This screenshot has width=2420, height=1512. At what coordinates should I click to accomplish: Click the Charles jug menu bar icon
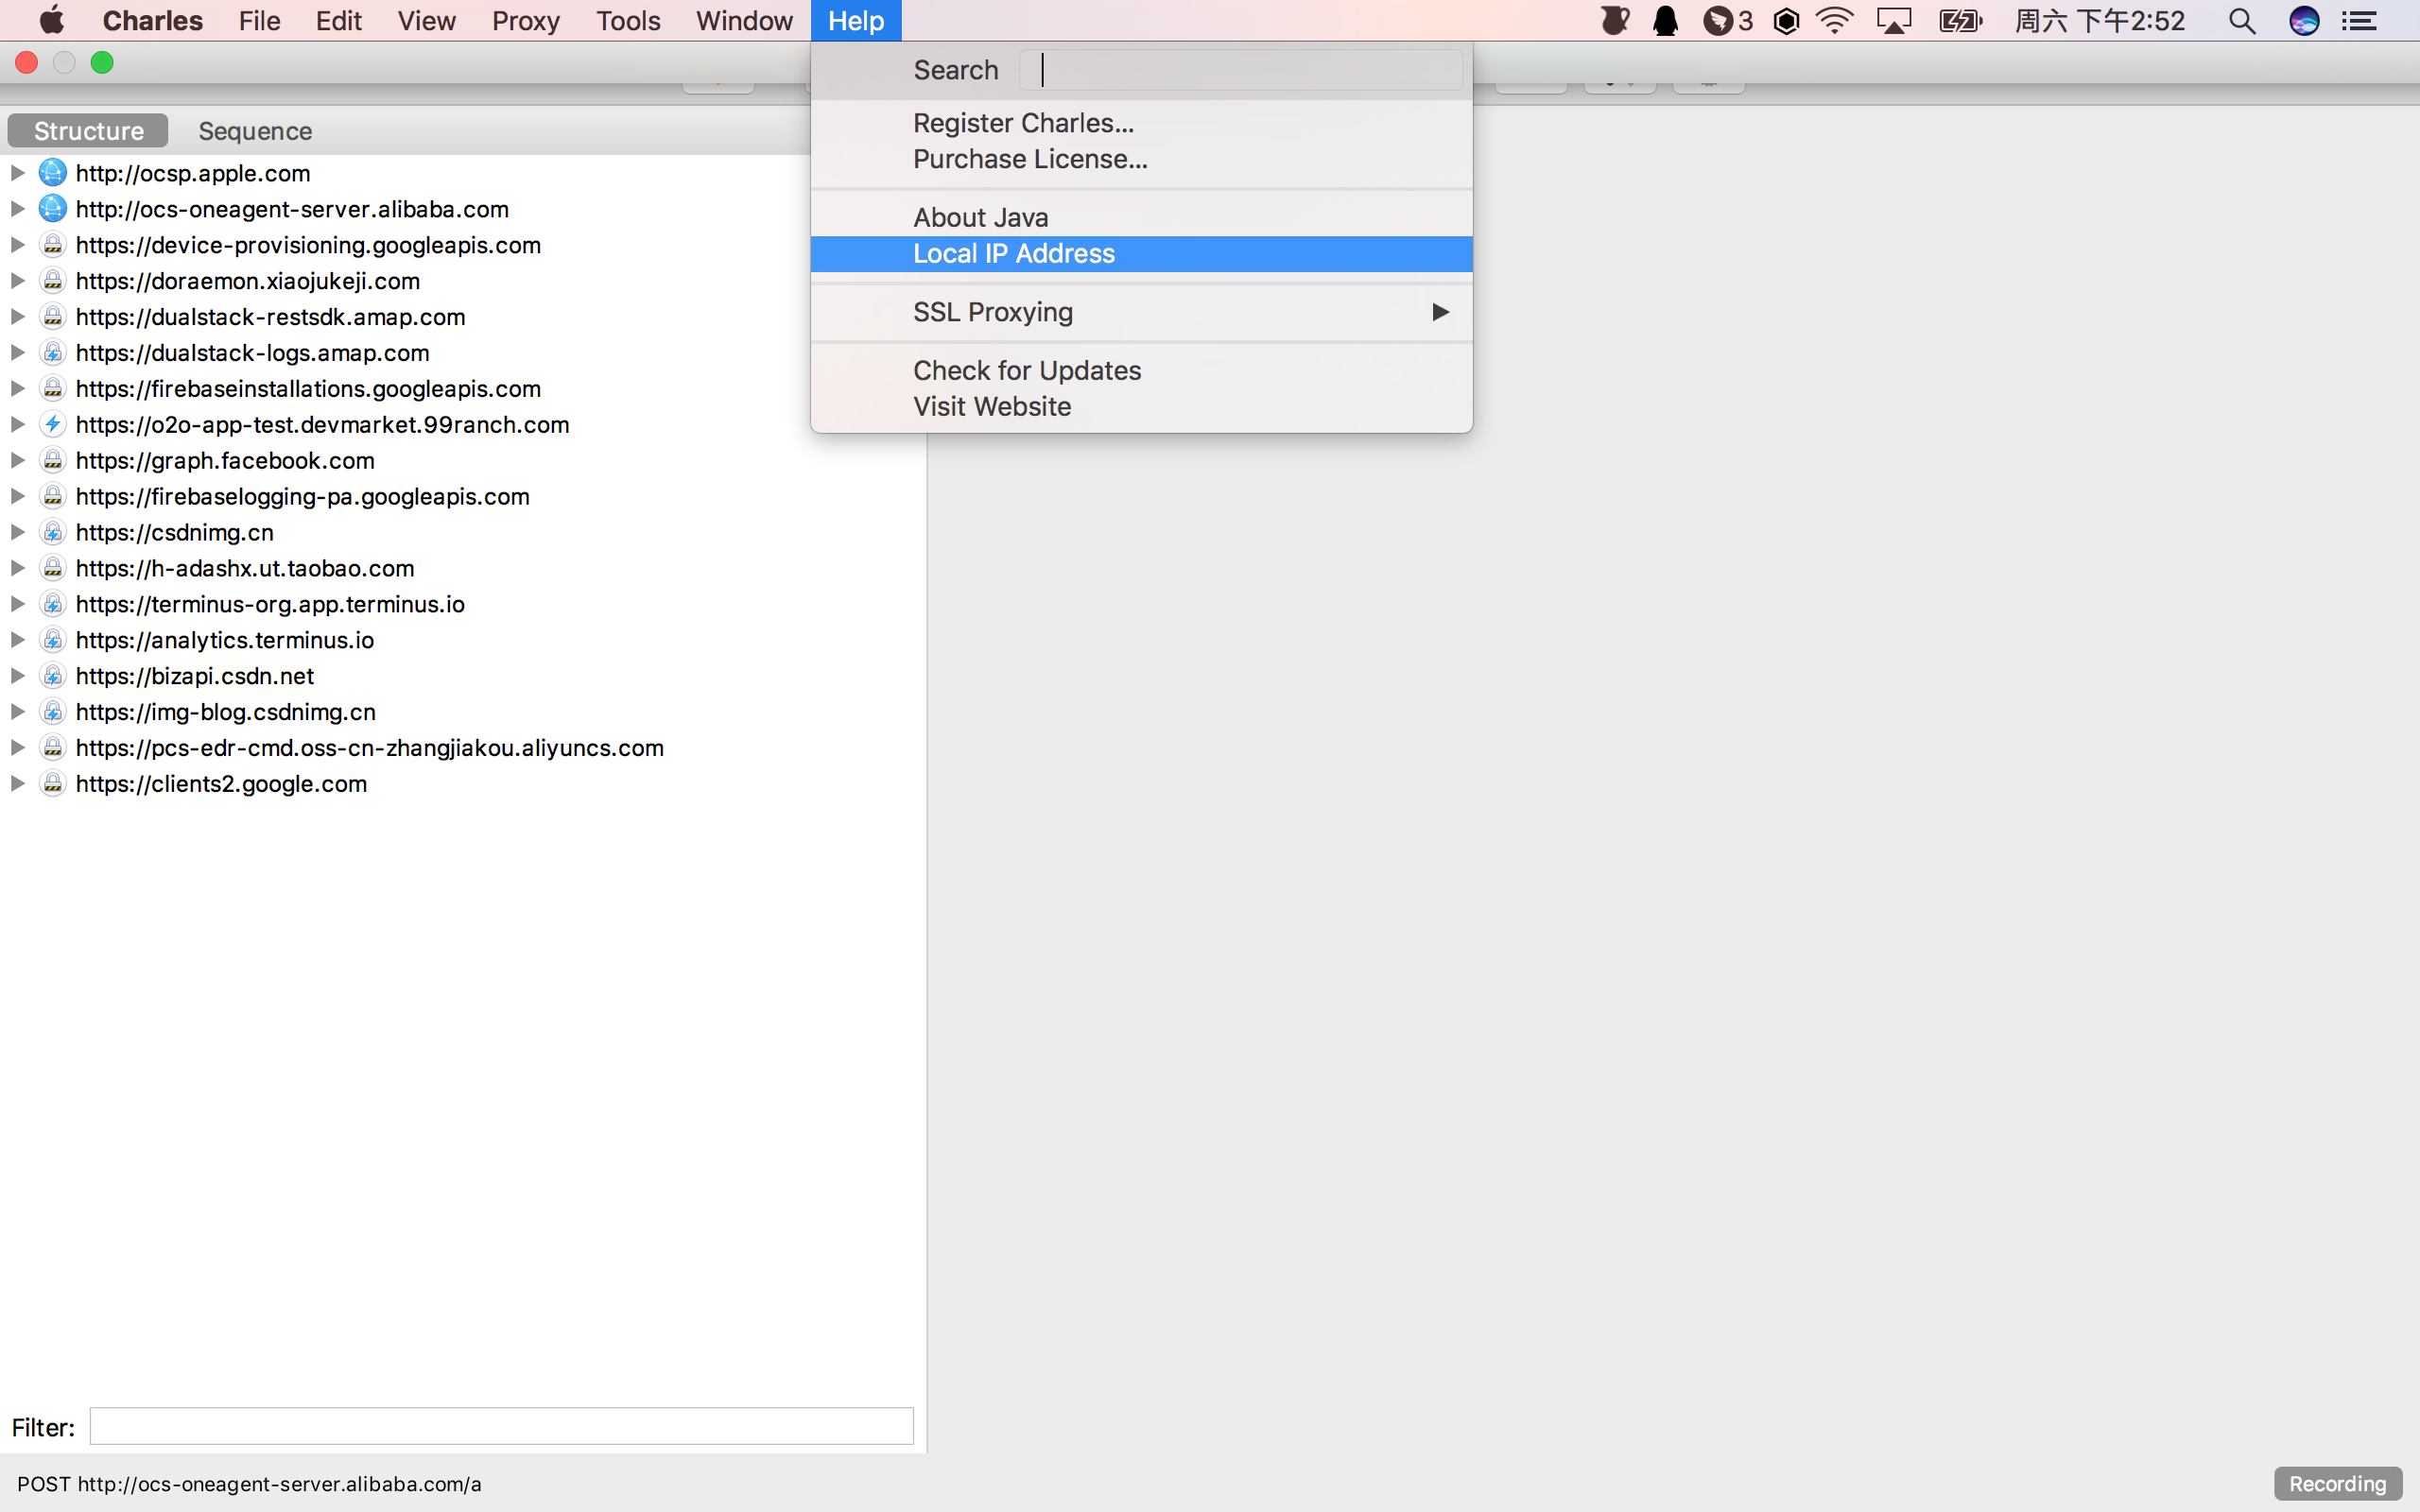click(1614, 21)
